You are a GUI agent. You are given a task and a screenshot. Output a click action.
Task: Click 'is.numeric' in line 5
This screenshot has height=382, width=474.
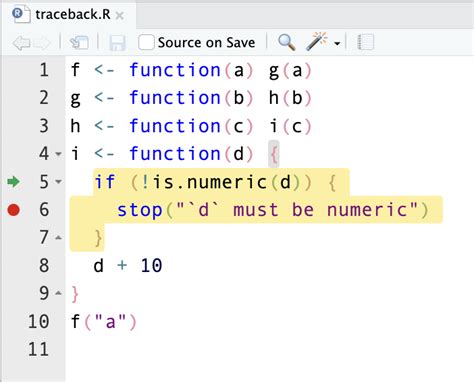pyautogui.click(x=210, y=182)
